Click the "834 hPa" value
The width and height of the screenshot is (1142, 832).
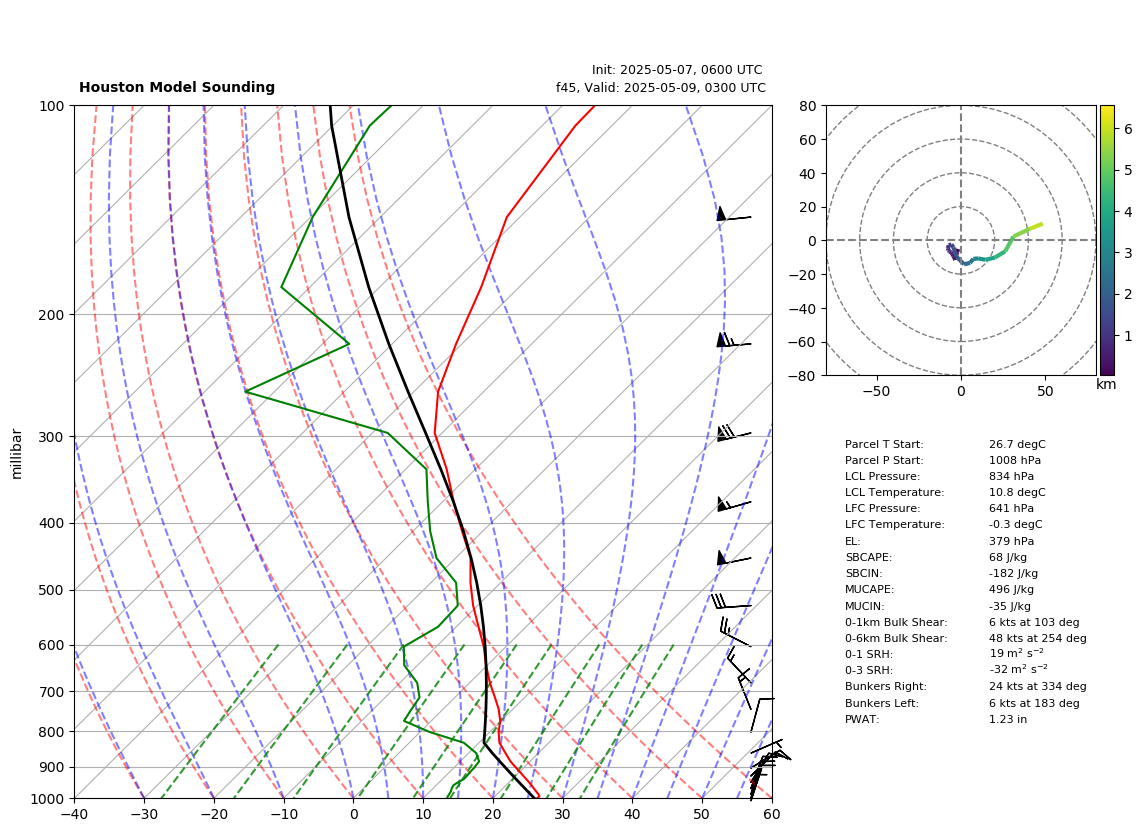coord(1011,476)
